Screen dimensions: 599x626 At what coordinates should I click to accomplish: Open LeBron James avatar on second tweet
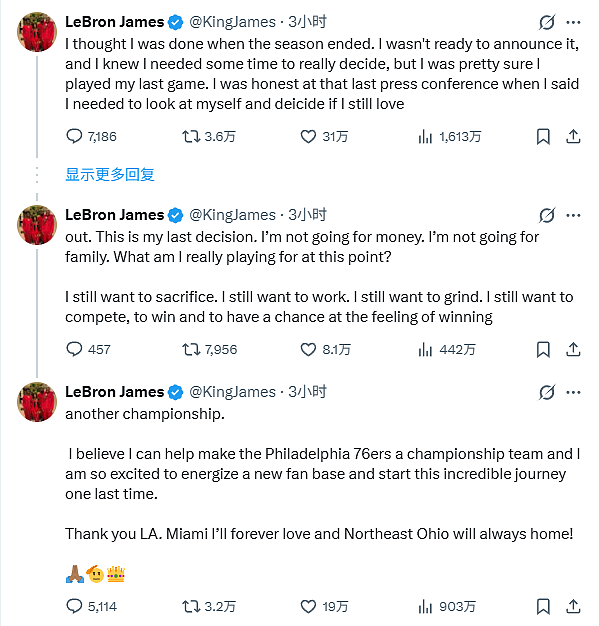[37, 225]
